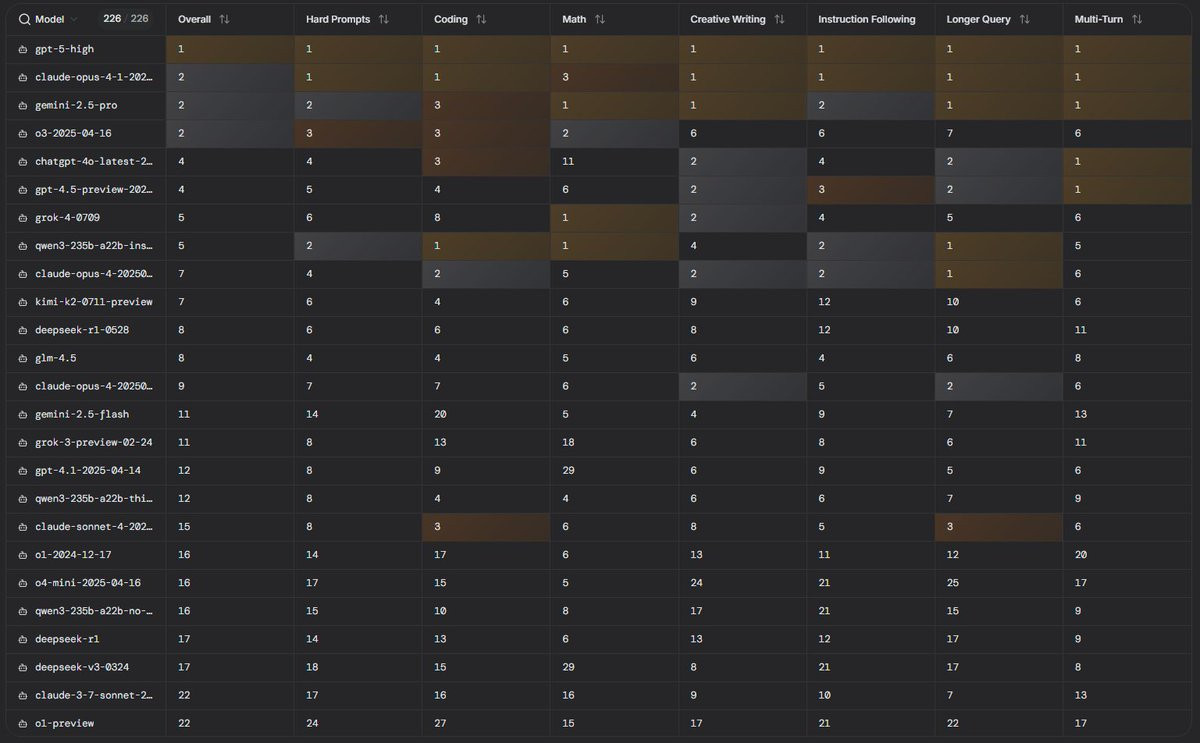The width and height of the screenshot is (1200, 743).
Task: Click the icon beside deepseek-r1-0528
Action: click(23, 329)
